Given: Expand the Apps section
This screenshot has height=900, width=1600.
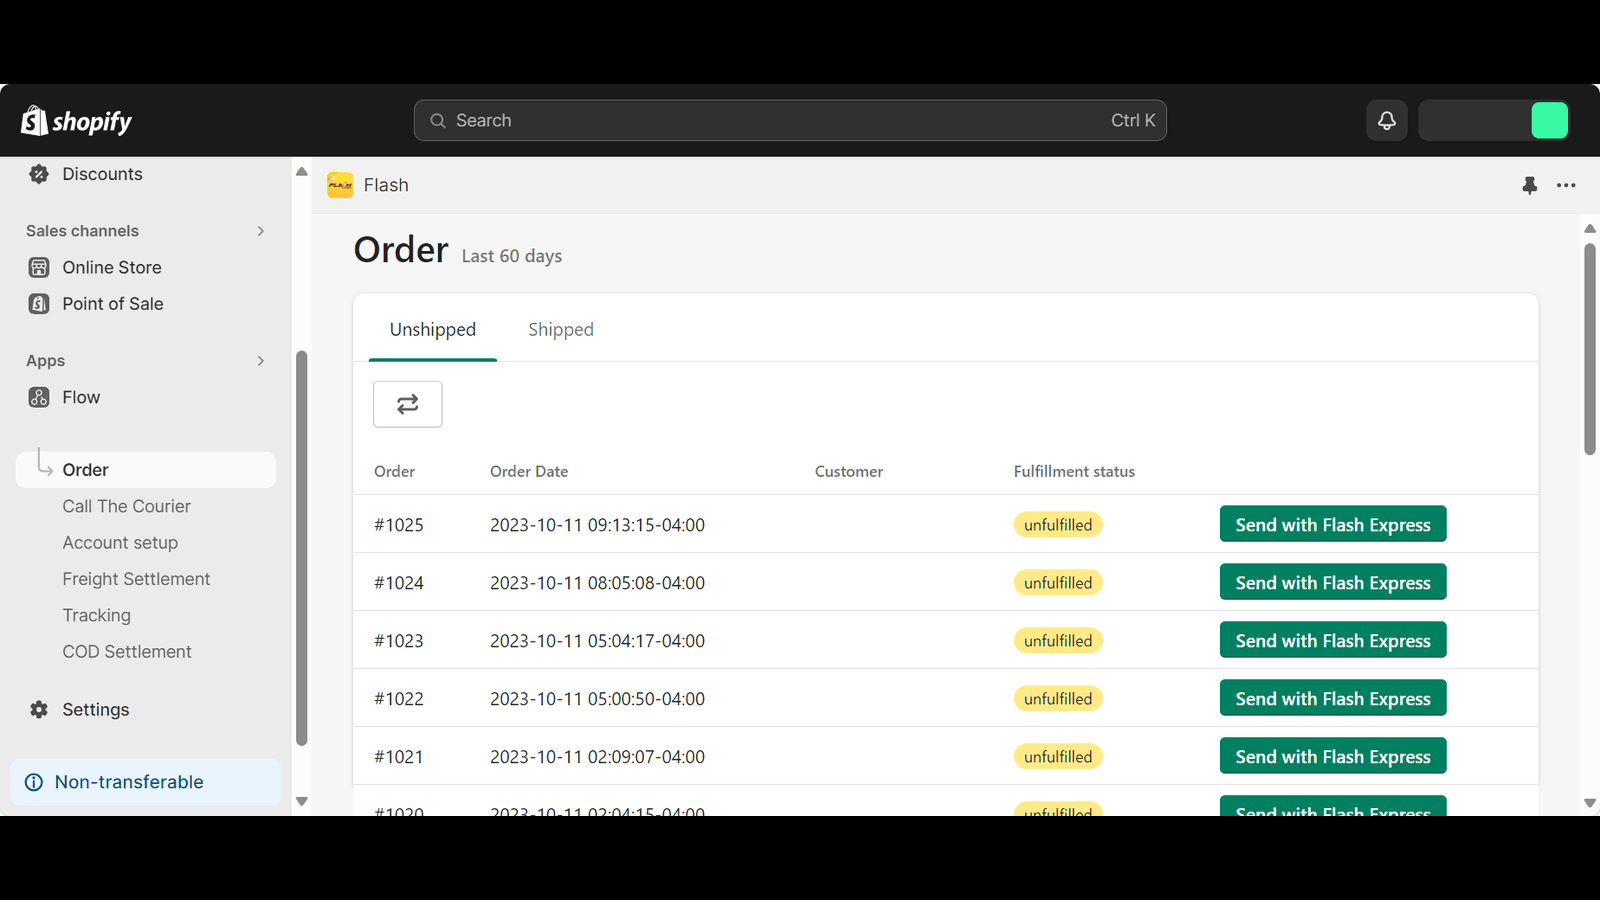Looking at the screenshot, I should tap(261, 361).
